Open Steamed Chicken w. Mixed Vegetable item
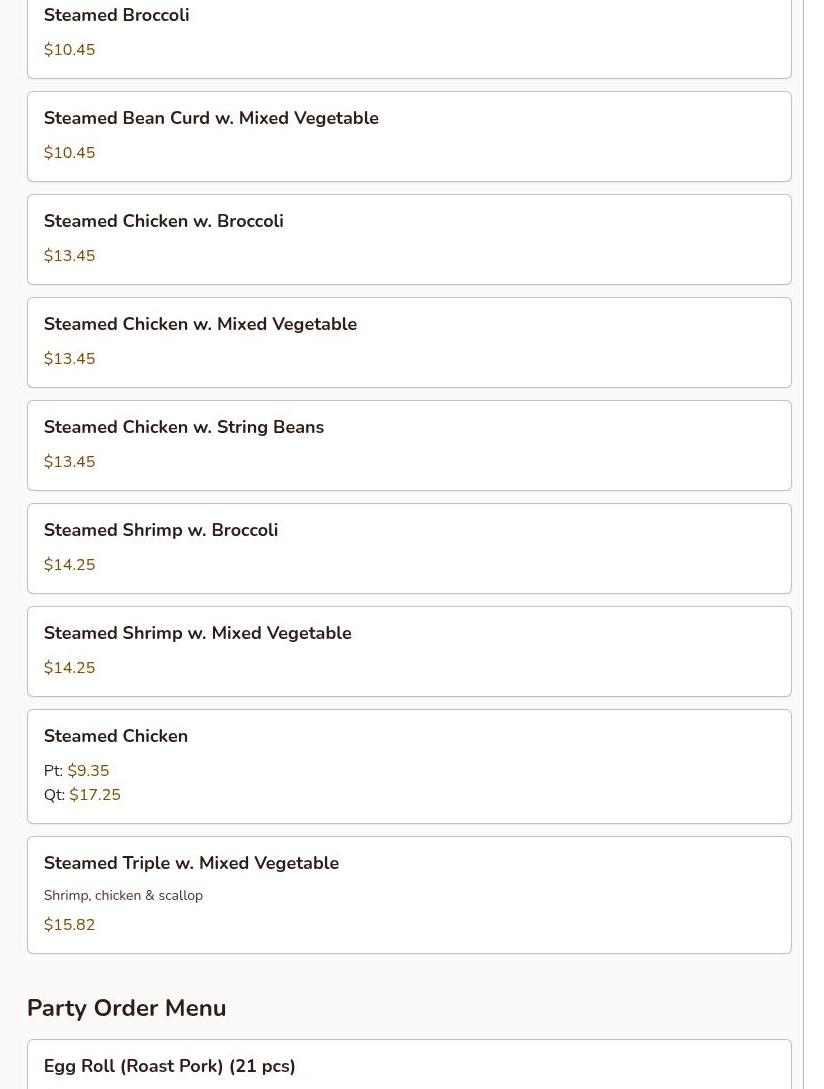Image resolution: width=824 pixels, height=1089 pixels. [409, 342]
